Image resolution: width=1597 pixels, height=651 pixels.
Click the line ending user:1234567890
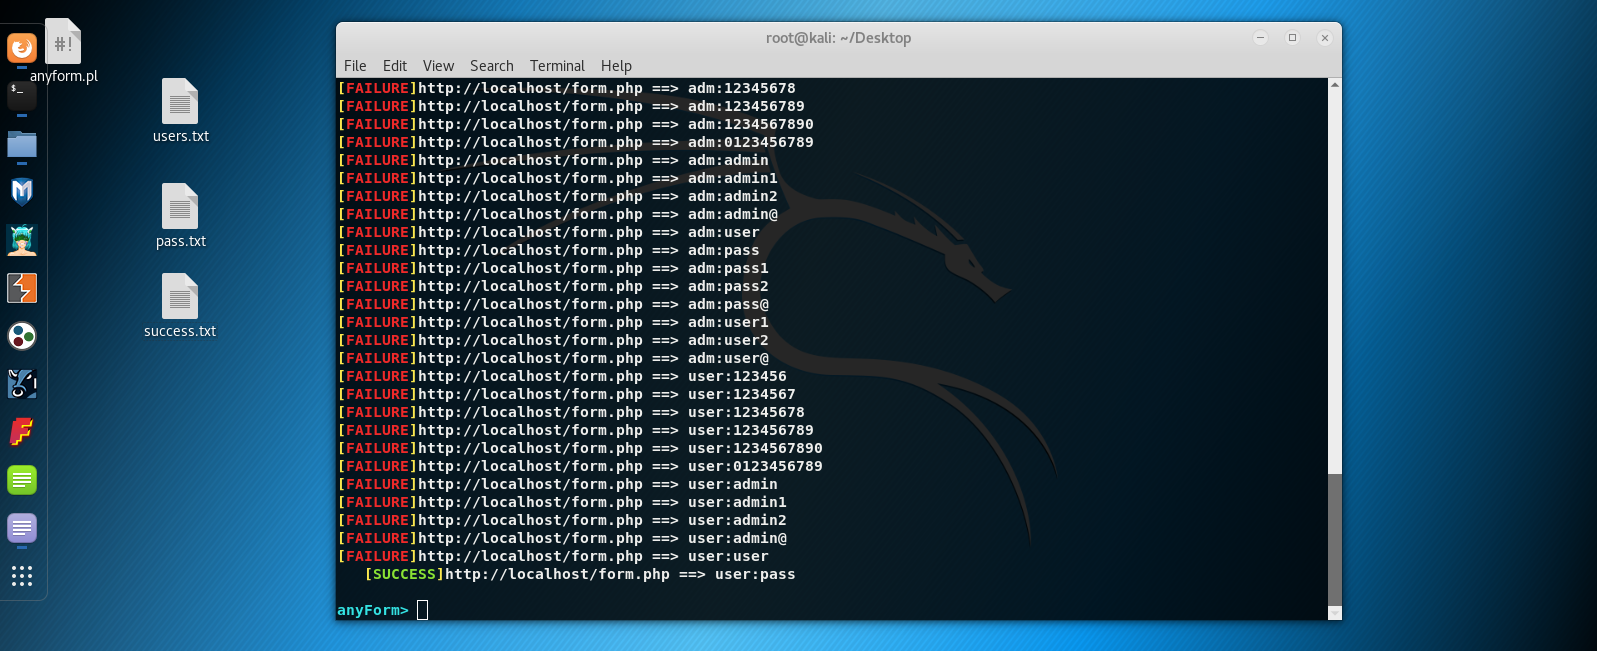(580, 448)
